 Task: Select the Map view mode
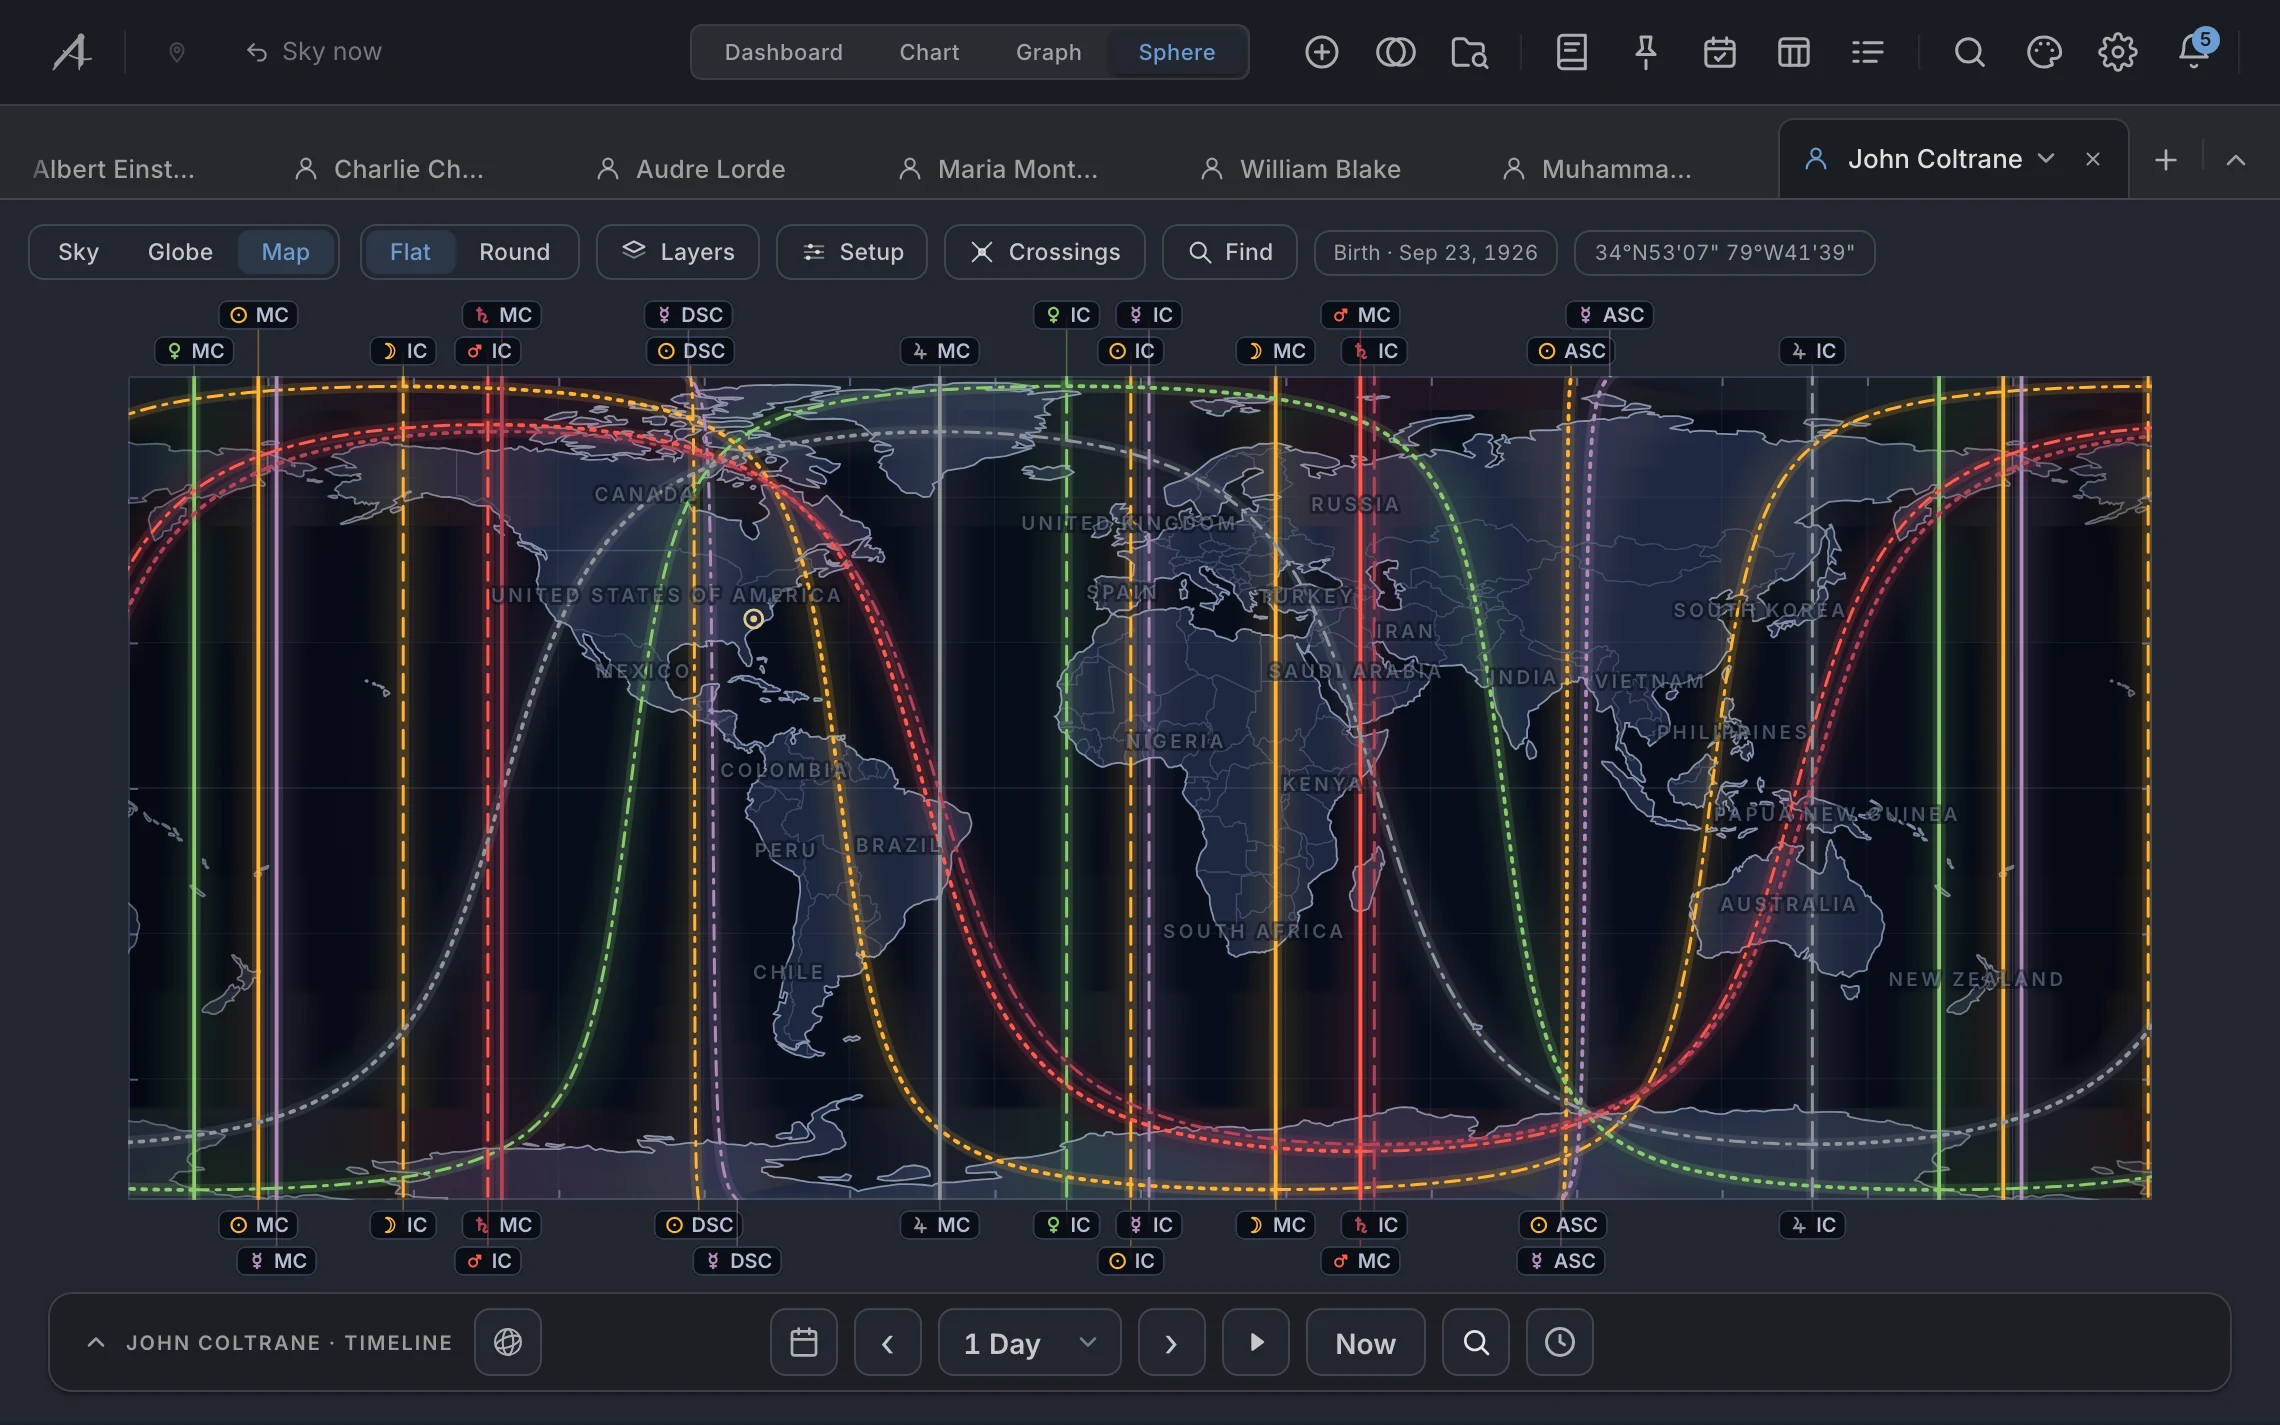coord(285,252)
